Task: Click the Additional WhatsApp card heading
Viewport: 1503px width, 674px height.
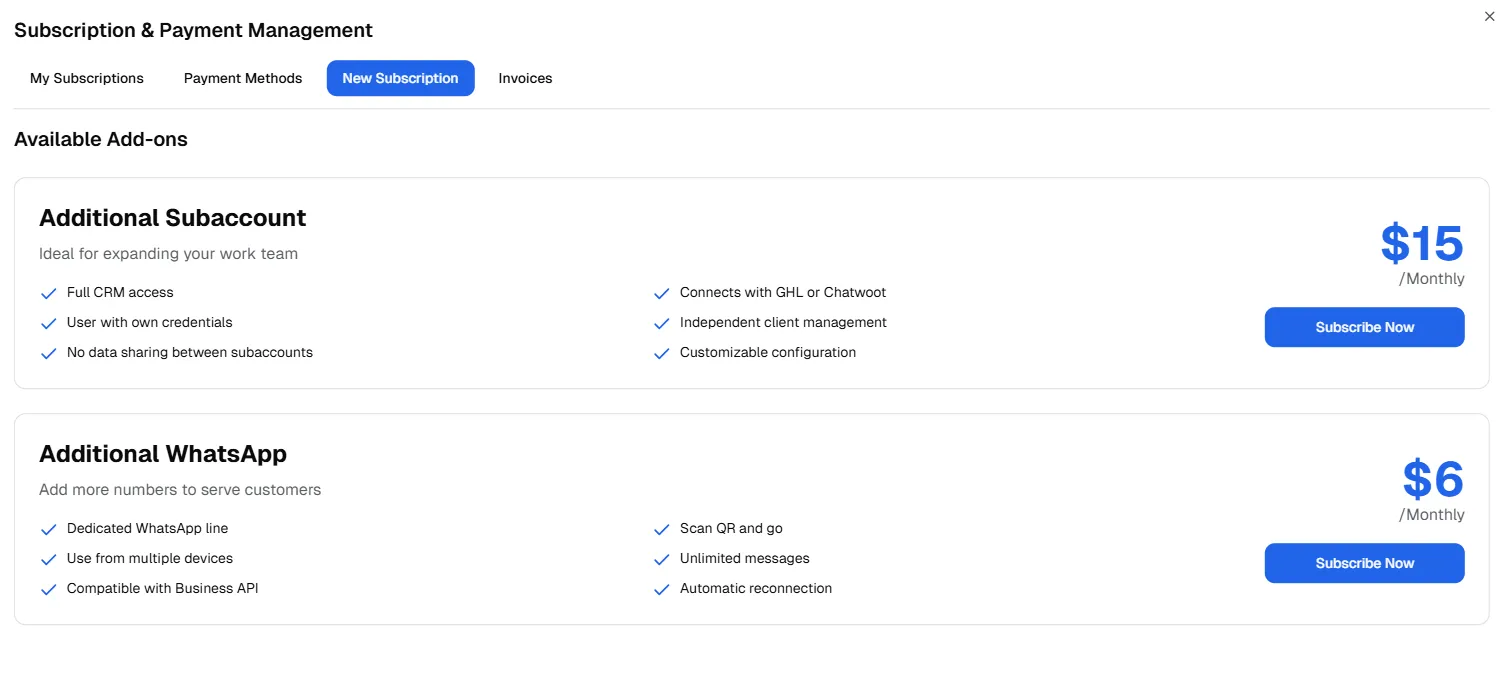Action: click(x=163, y=454)
